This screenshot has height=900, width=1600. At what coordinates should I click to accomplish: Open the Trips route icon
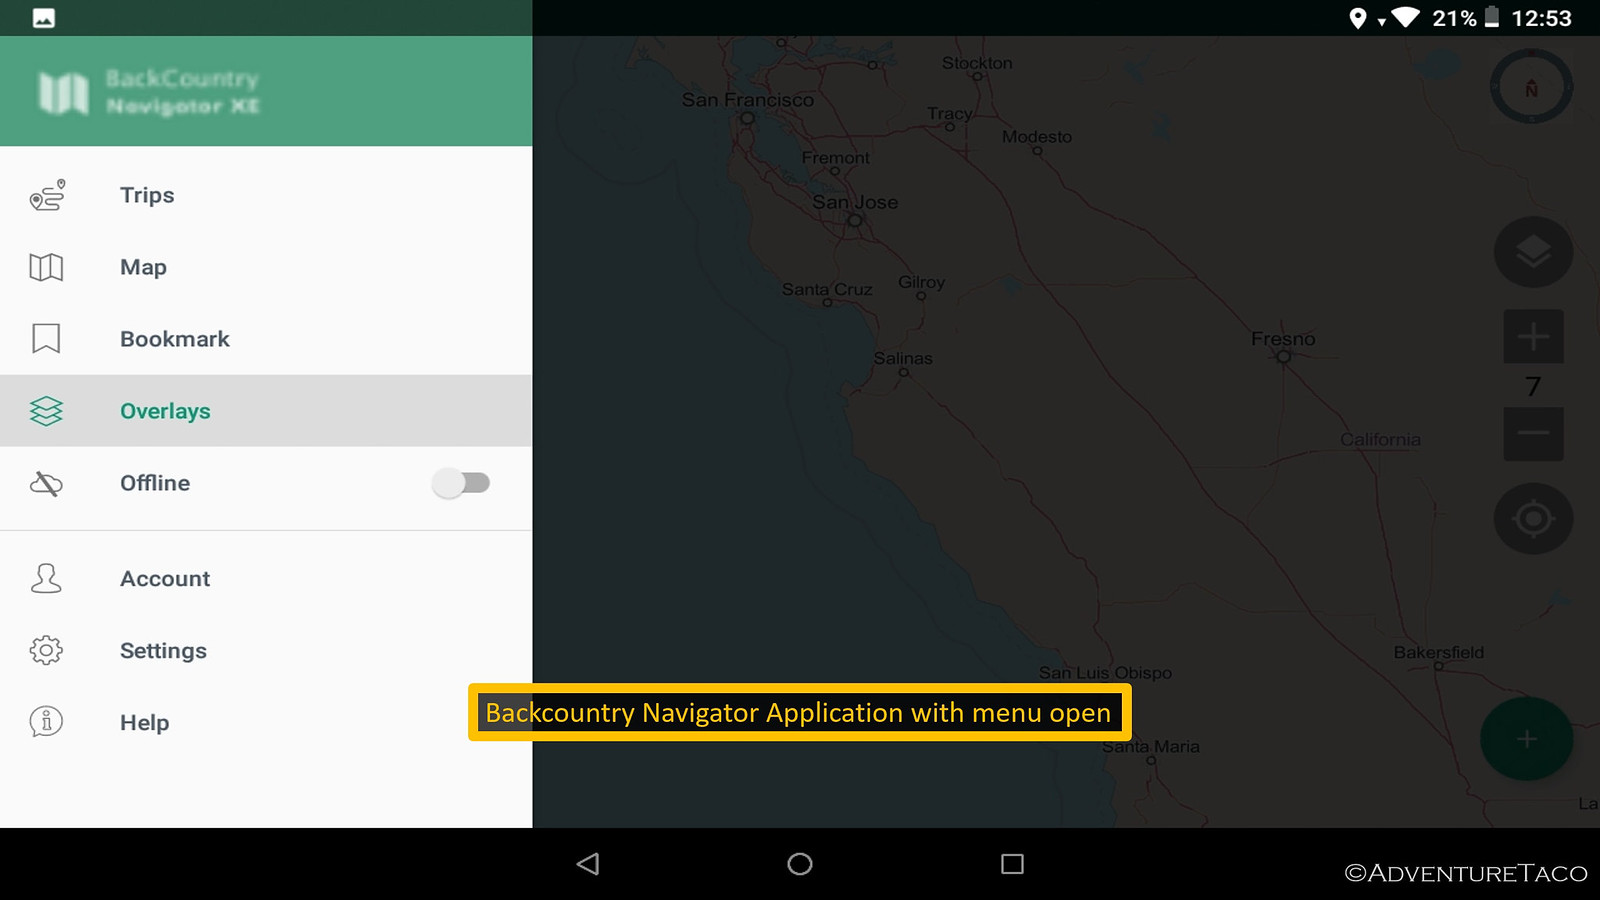point(47,195)
